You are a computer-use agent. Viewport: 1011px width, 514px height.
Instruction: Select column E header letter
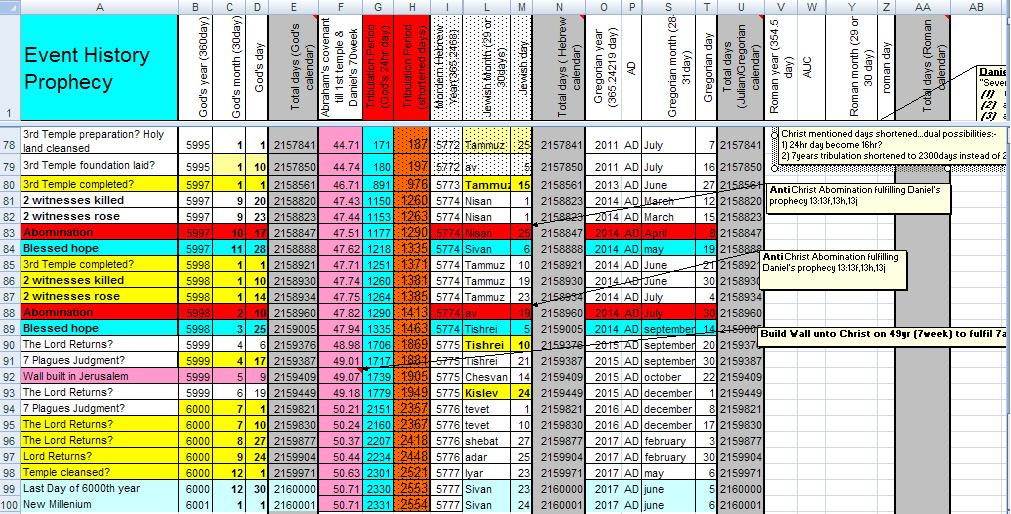click(x=293, y=7)
